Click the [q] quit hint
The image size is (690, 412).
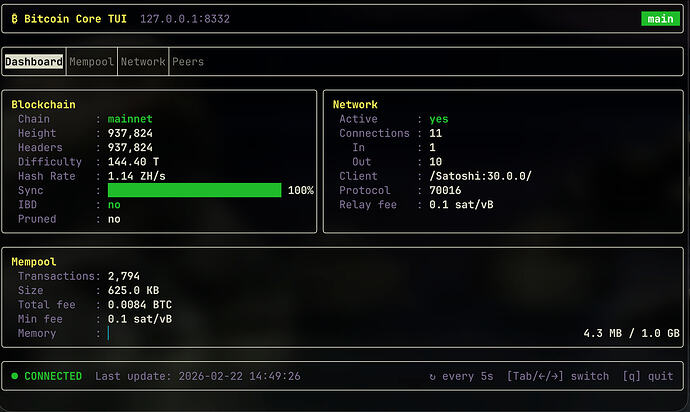pyautogui.click(x=647, y=376)
